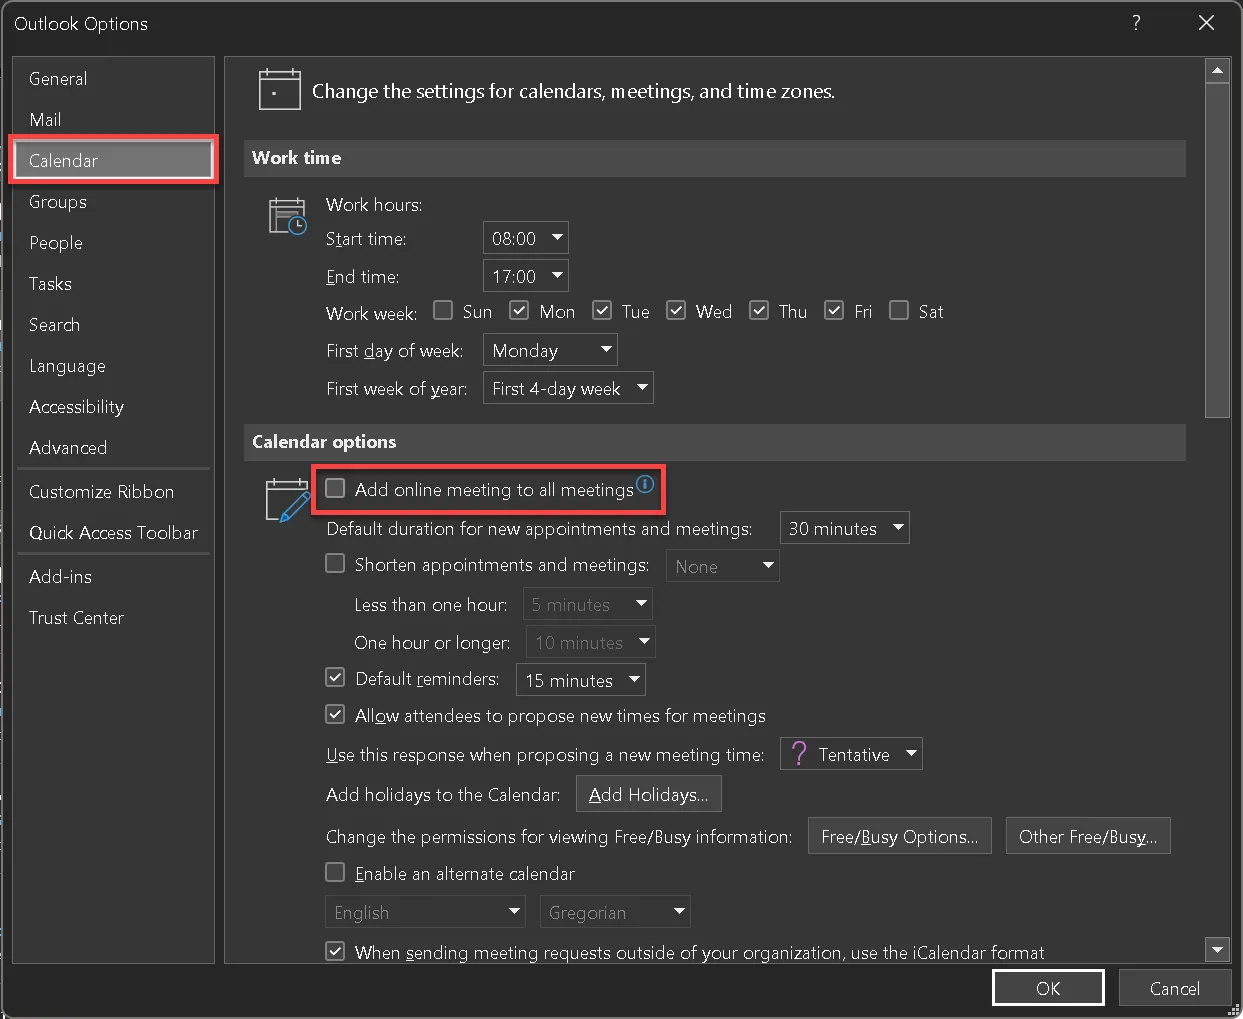The image size is (1243, 1019).
Task: Enable Sat in the work week
Action: click(x=899, y=310)
